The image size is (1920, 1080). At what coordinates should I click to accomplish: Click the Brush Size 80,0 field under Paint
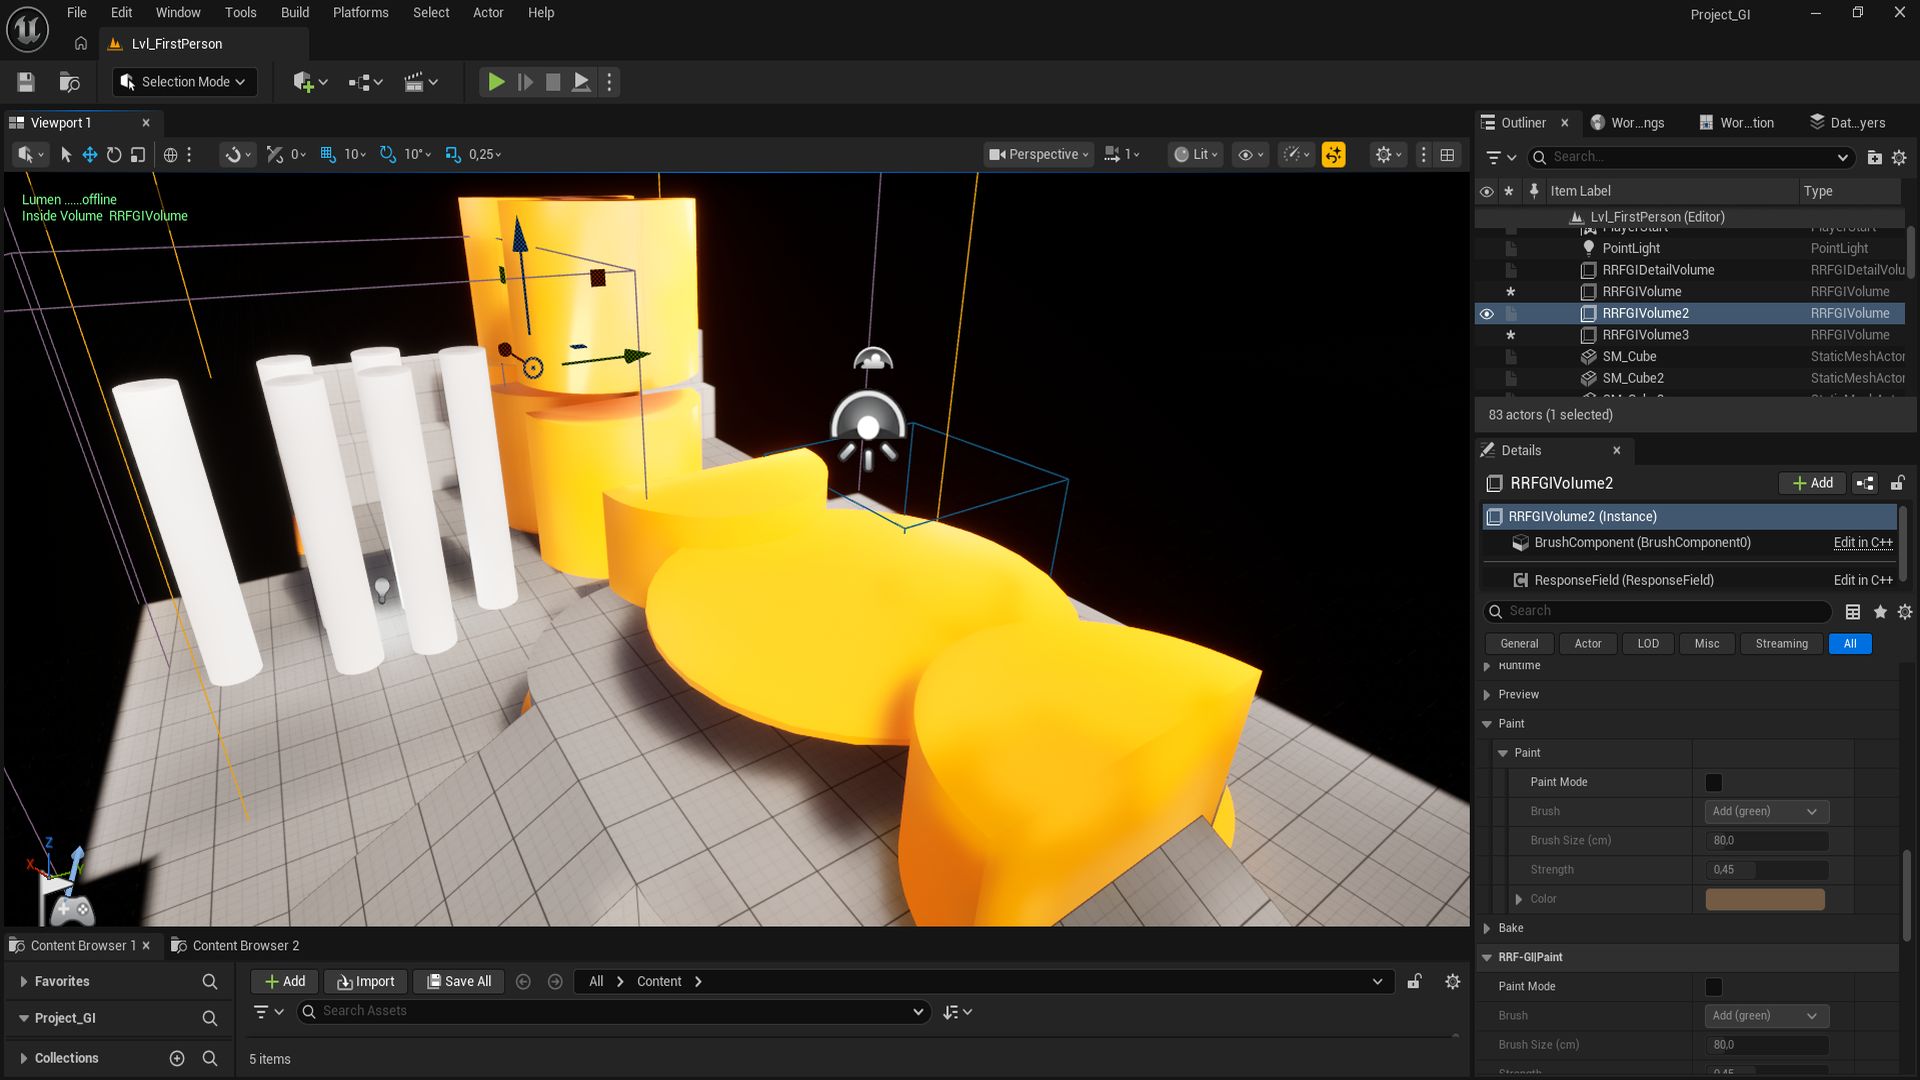point(1766,841)
